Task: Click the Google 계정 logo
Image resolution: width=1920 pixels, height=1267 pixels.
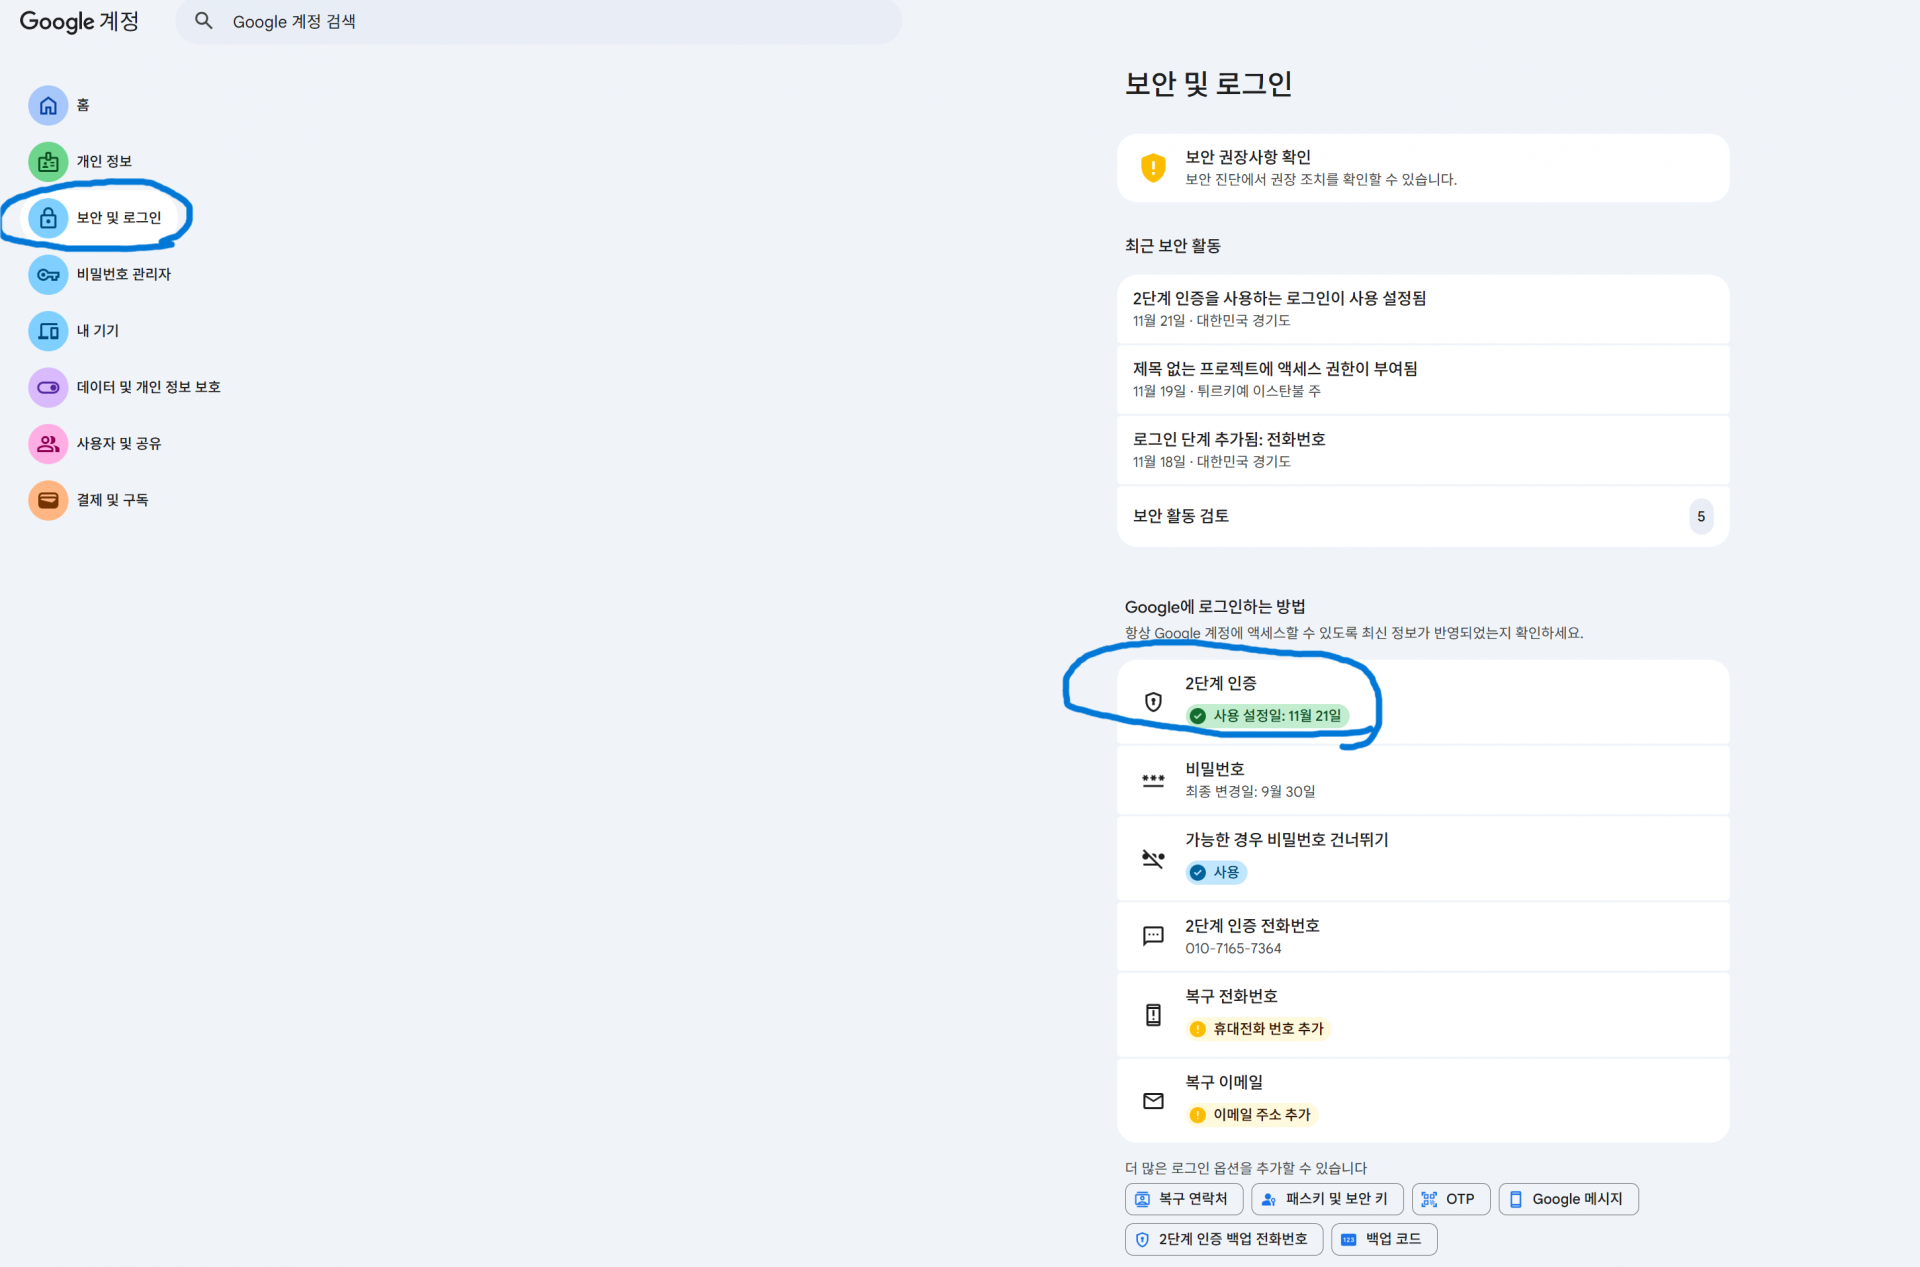Action: [x=79, y=21]
